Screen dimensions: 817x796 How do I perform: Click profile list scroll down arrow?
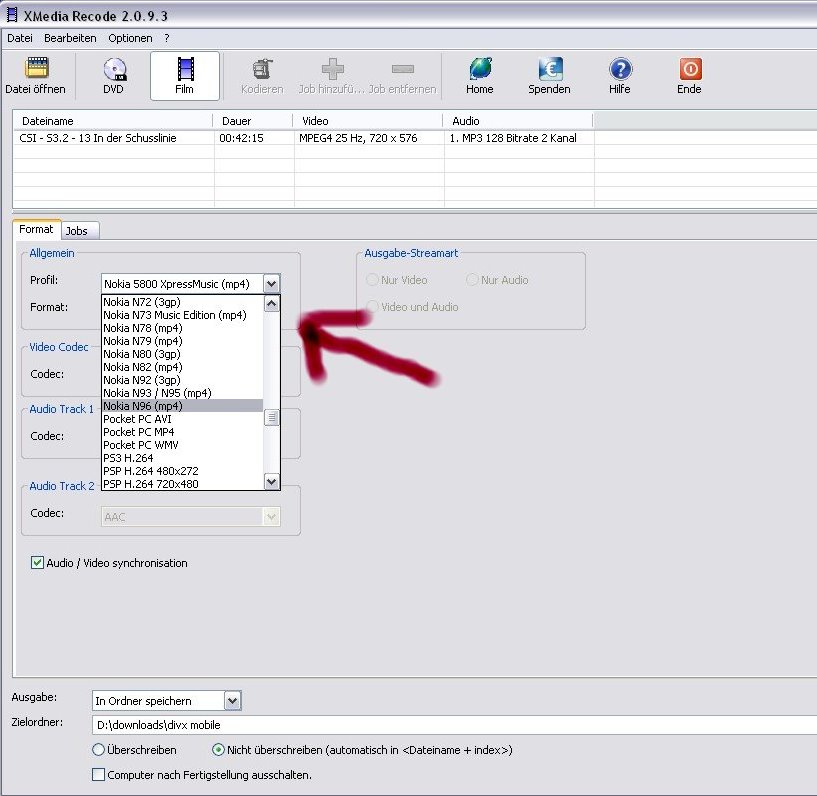tap(271, 481)
